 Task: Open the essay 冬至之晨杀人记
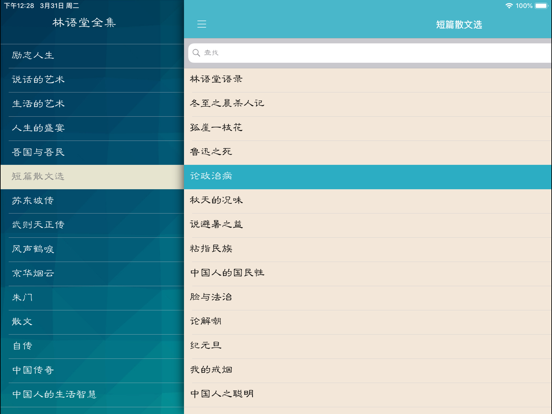click(368, 104)
